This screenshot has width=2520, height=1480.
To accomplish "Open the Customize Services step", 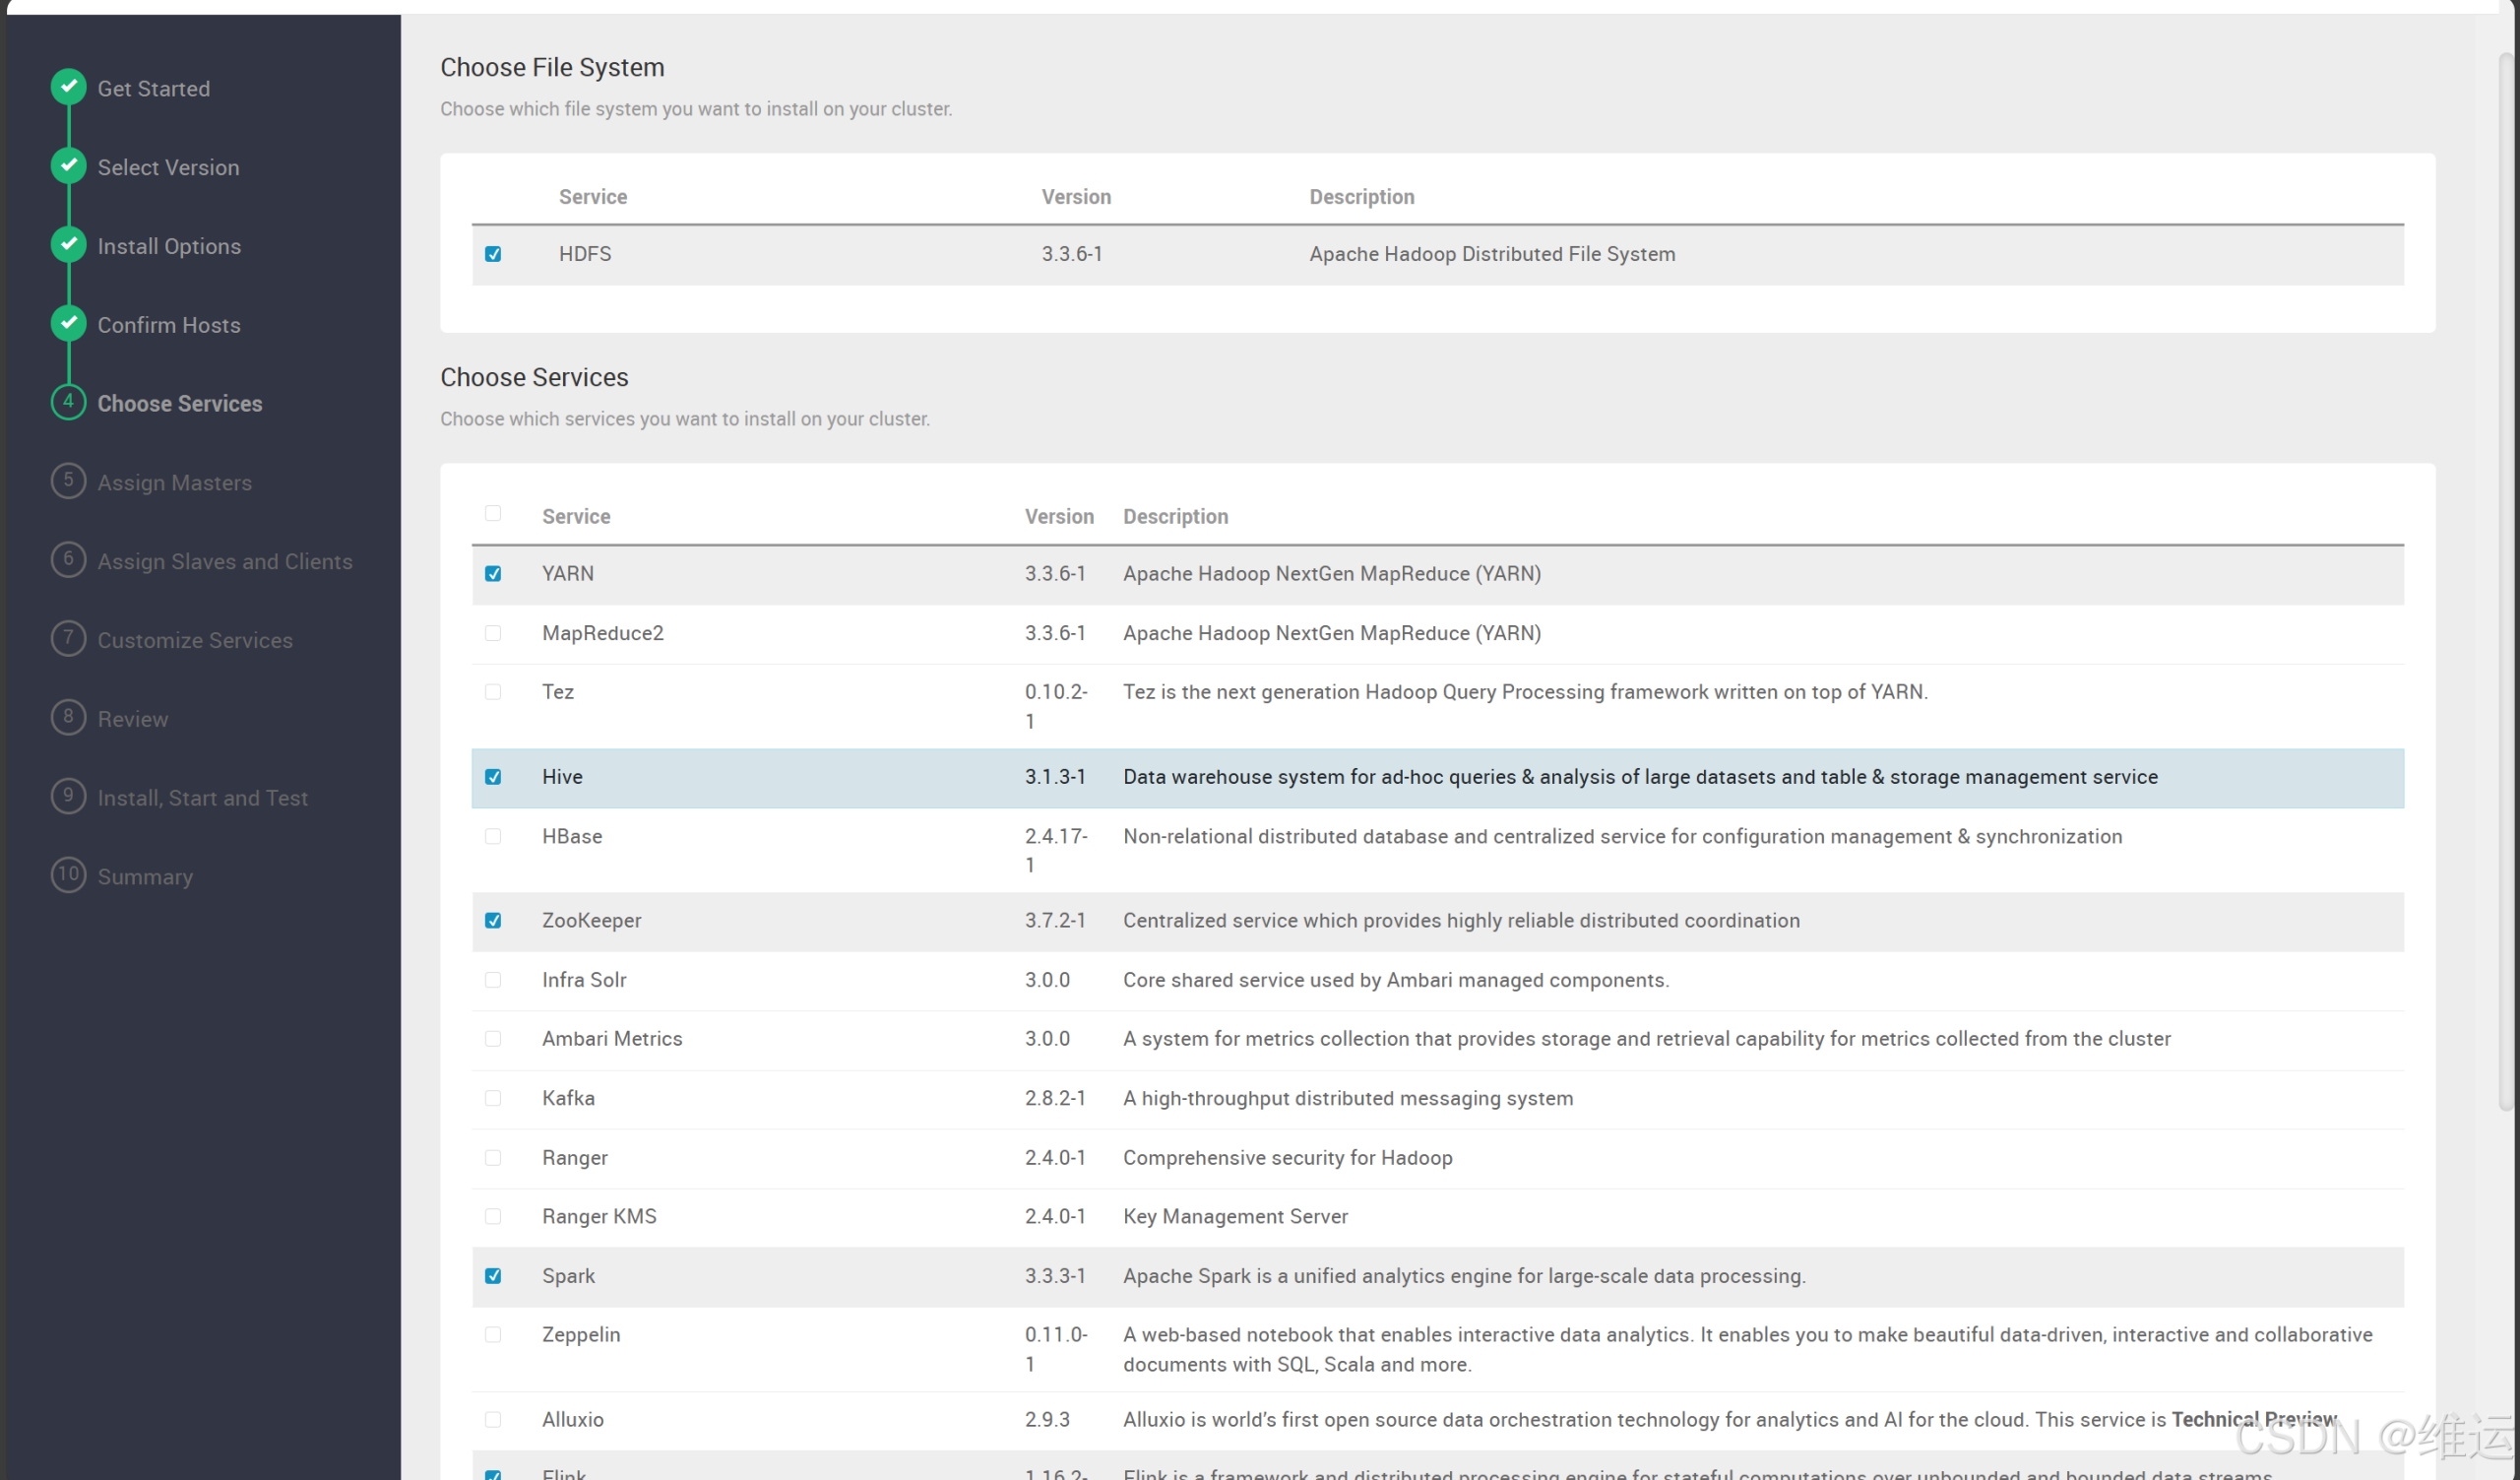I will (x=195, y=639).
